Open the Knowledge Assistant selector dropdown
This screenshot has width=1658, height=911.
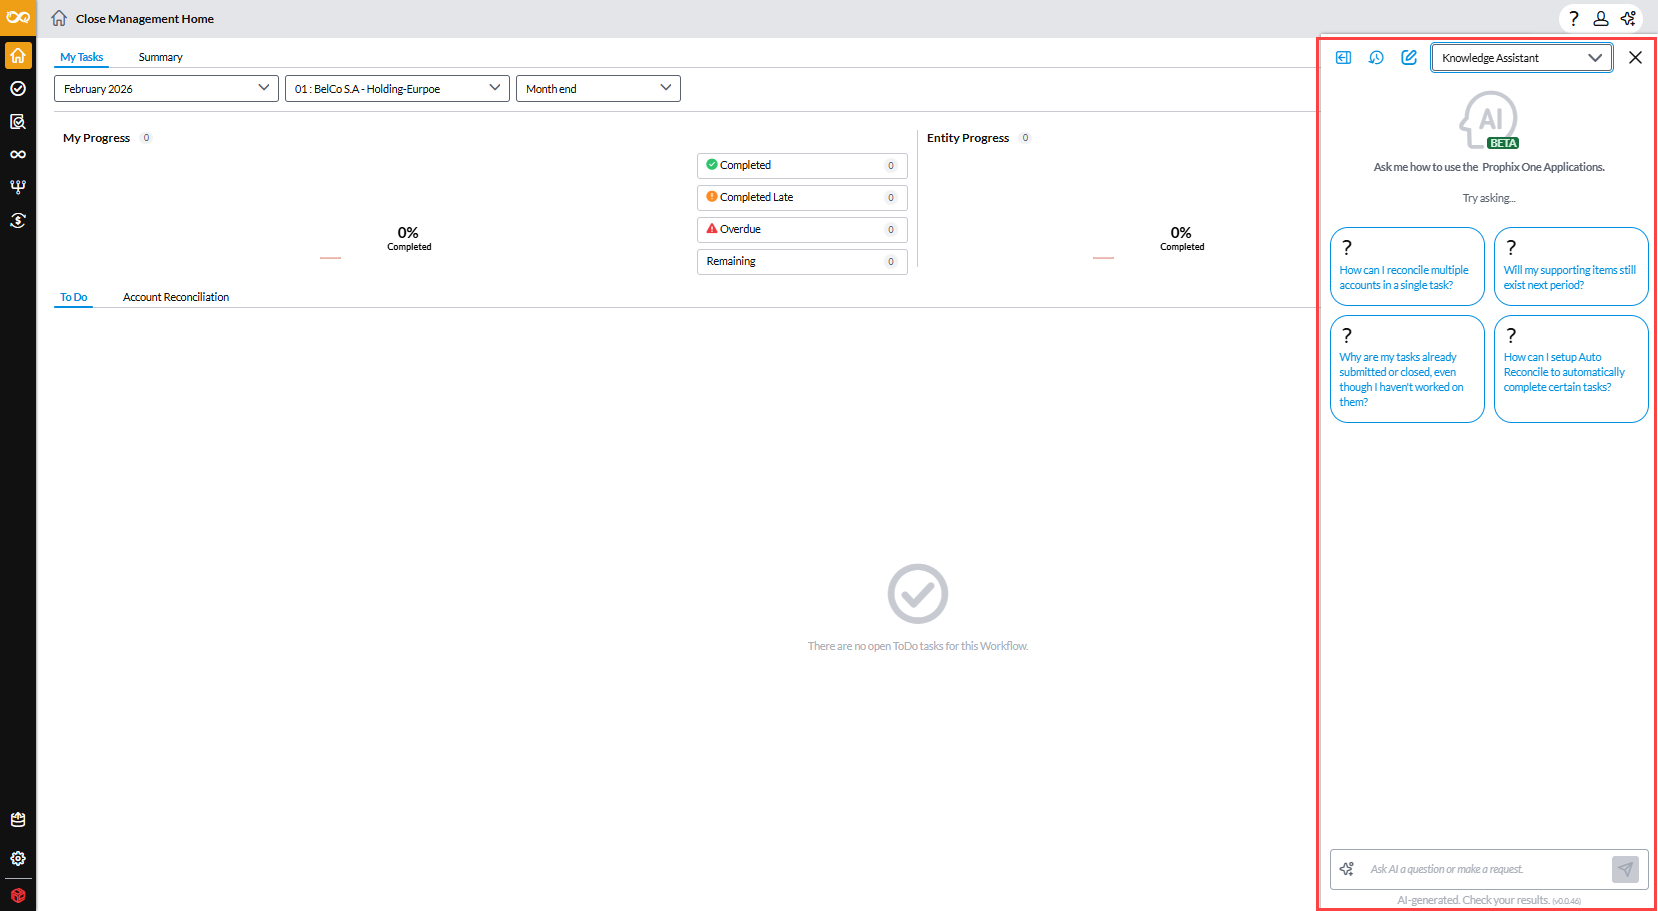tap(1520, 58)
